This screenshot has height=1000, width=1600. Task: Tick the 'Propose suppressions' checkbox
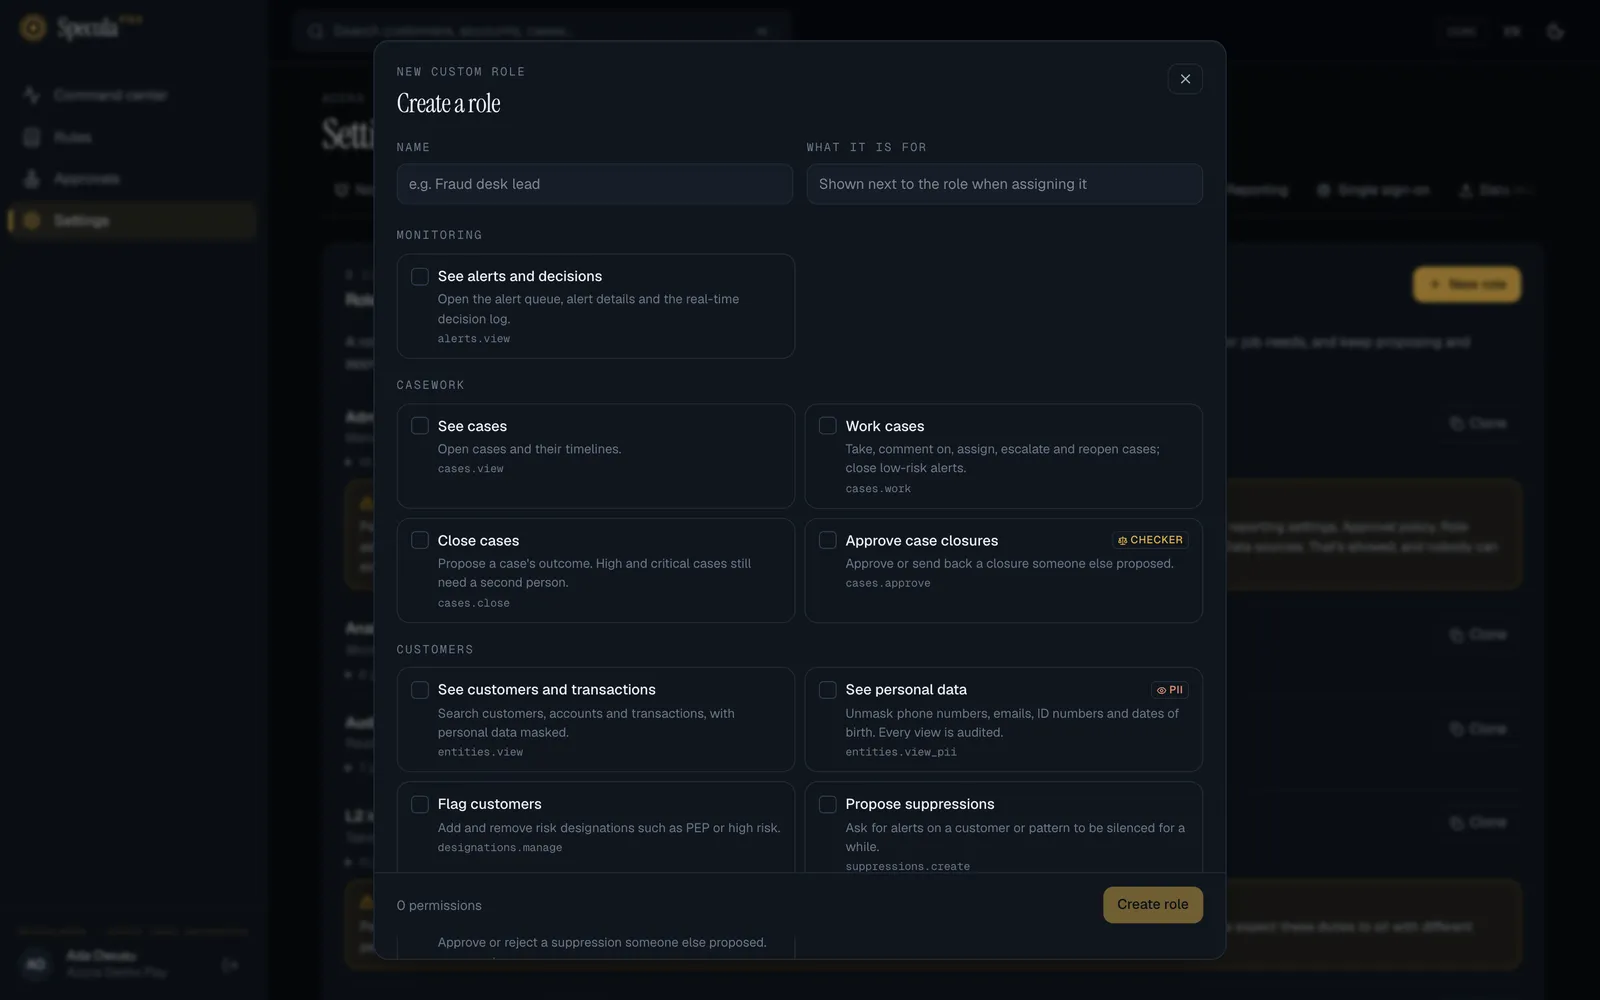point(828,804)
